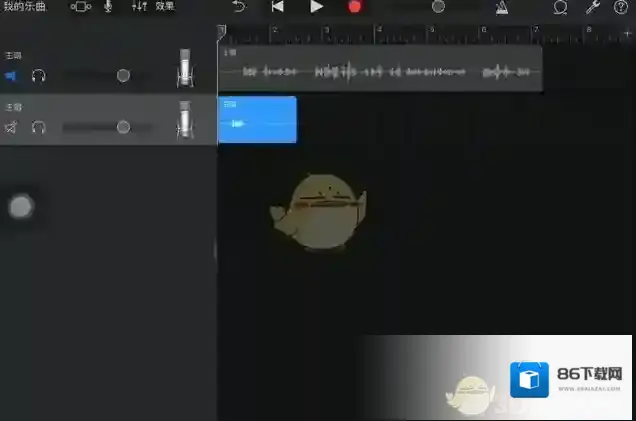
Task: Open the help question mark
Action: tap(619, 7)
